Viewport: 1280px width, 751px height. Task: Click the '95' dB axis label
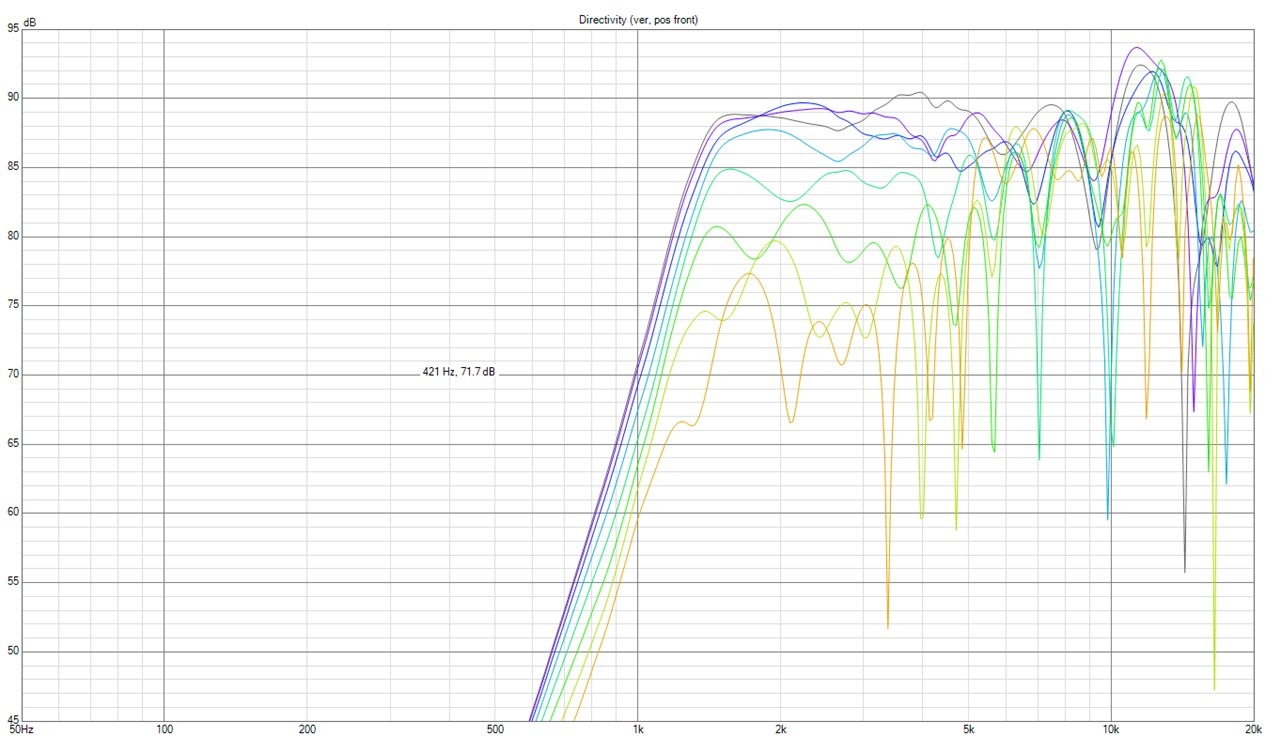(13, 28)
